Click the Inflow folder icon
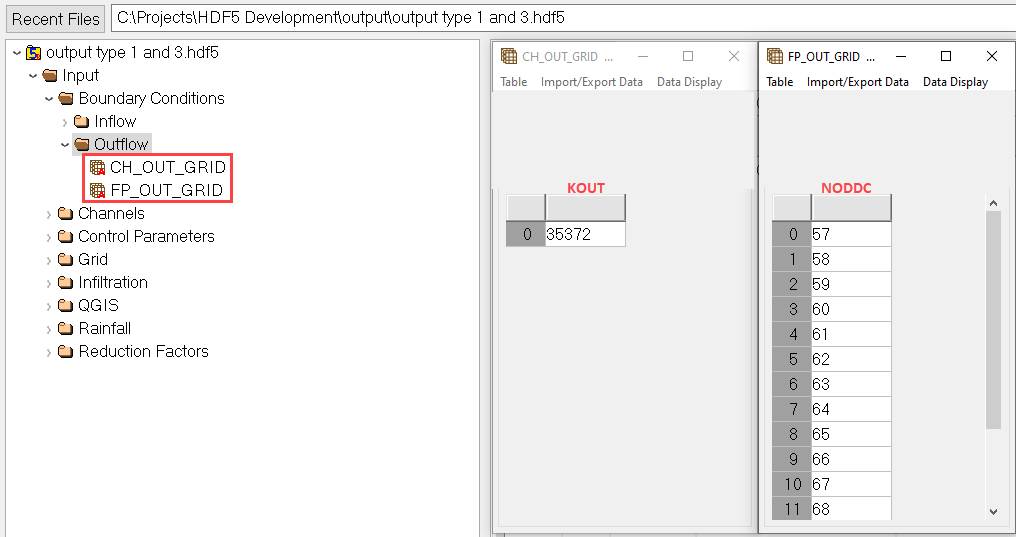 point(83,122)
